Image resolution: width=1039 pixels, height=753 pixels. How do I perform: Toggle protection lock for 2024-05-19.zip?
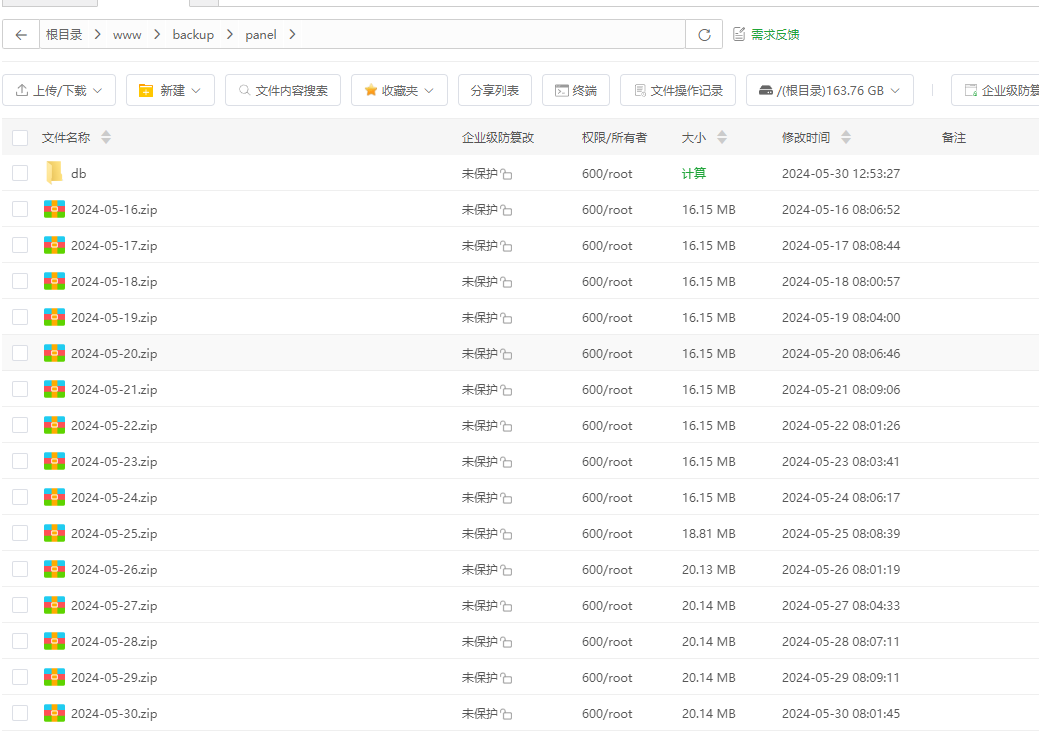pyautogui.click(x=506, y=318)
